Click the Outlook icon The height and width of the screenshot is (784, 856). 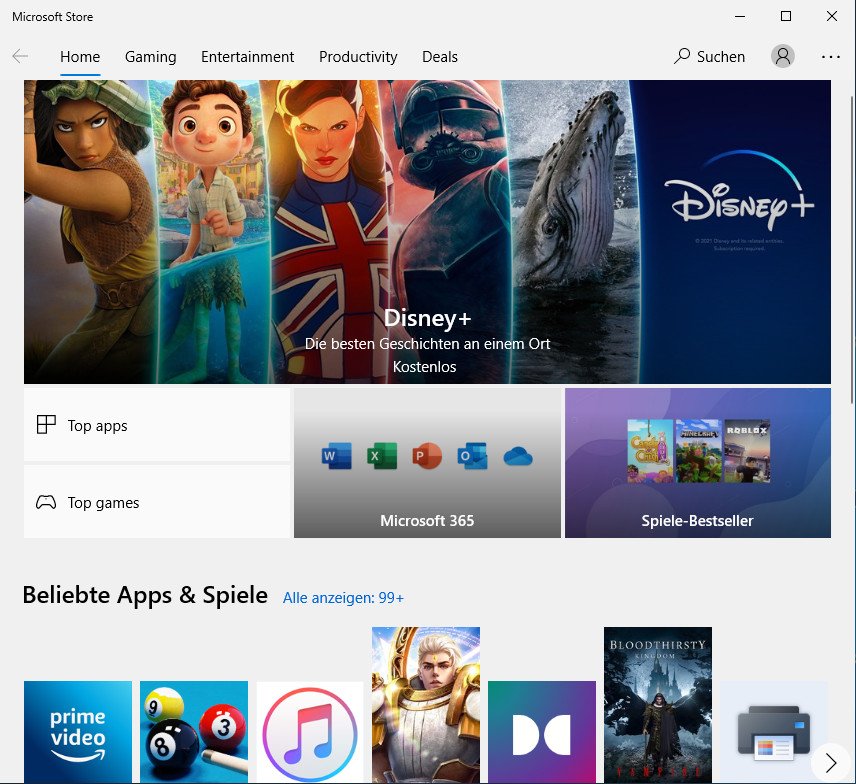pos(471,456)
